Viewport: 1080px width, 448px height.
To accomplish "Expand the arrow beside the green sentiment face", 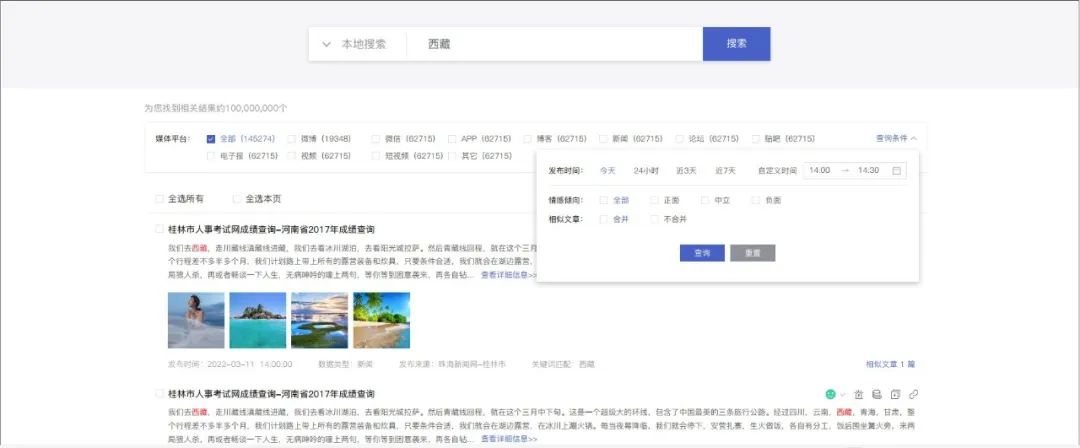I will 843,394.
